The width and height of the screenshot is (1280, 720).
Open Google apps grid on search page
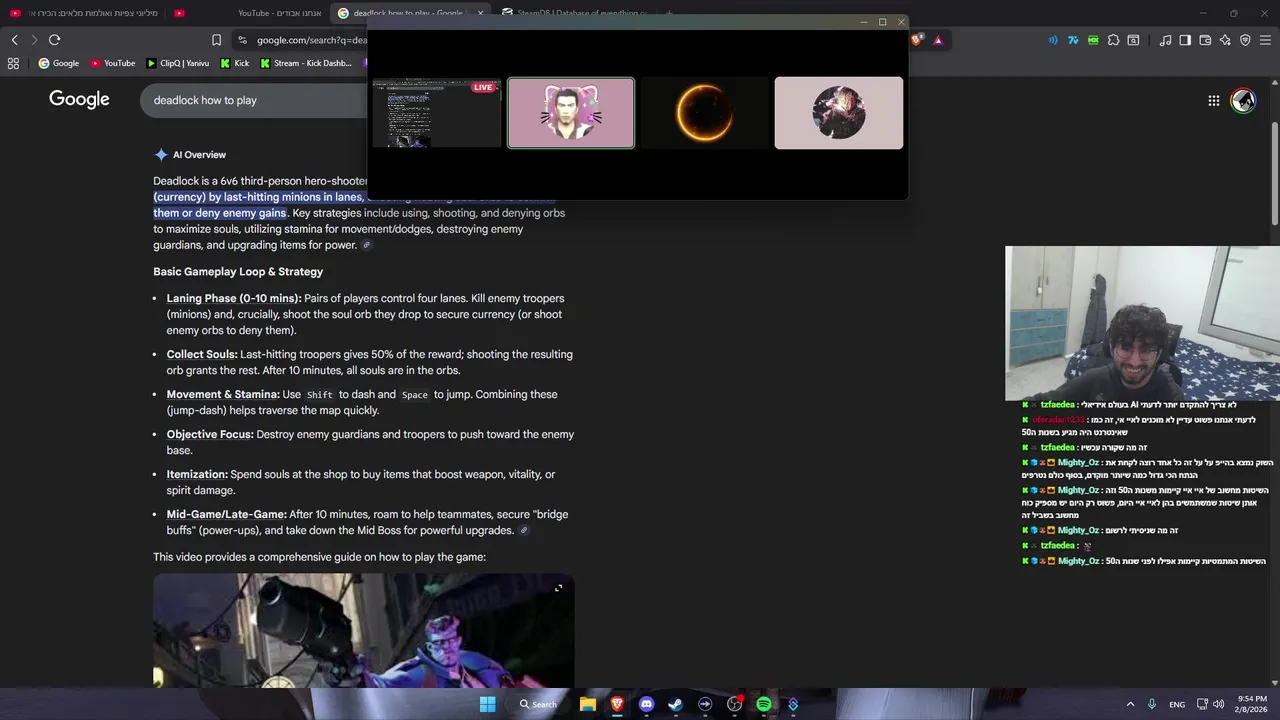[x=1213, y=100]
